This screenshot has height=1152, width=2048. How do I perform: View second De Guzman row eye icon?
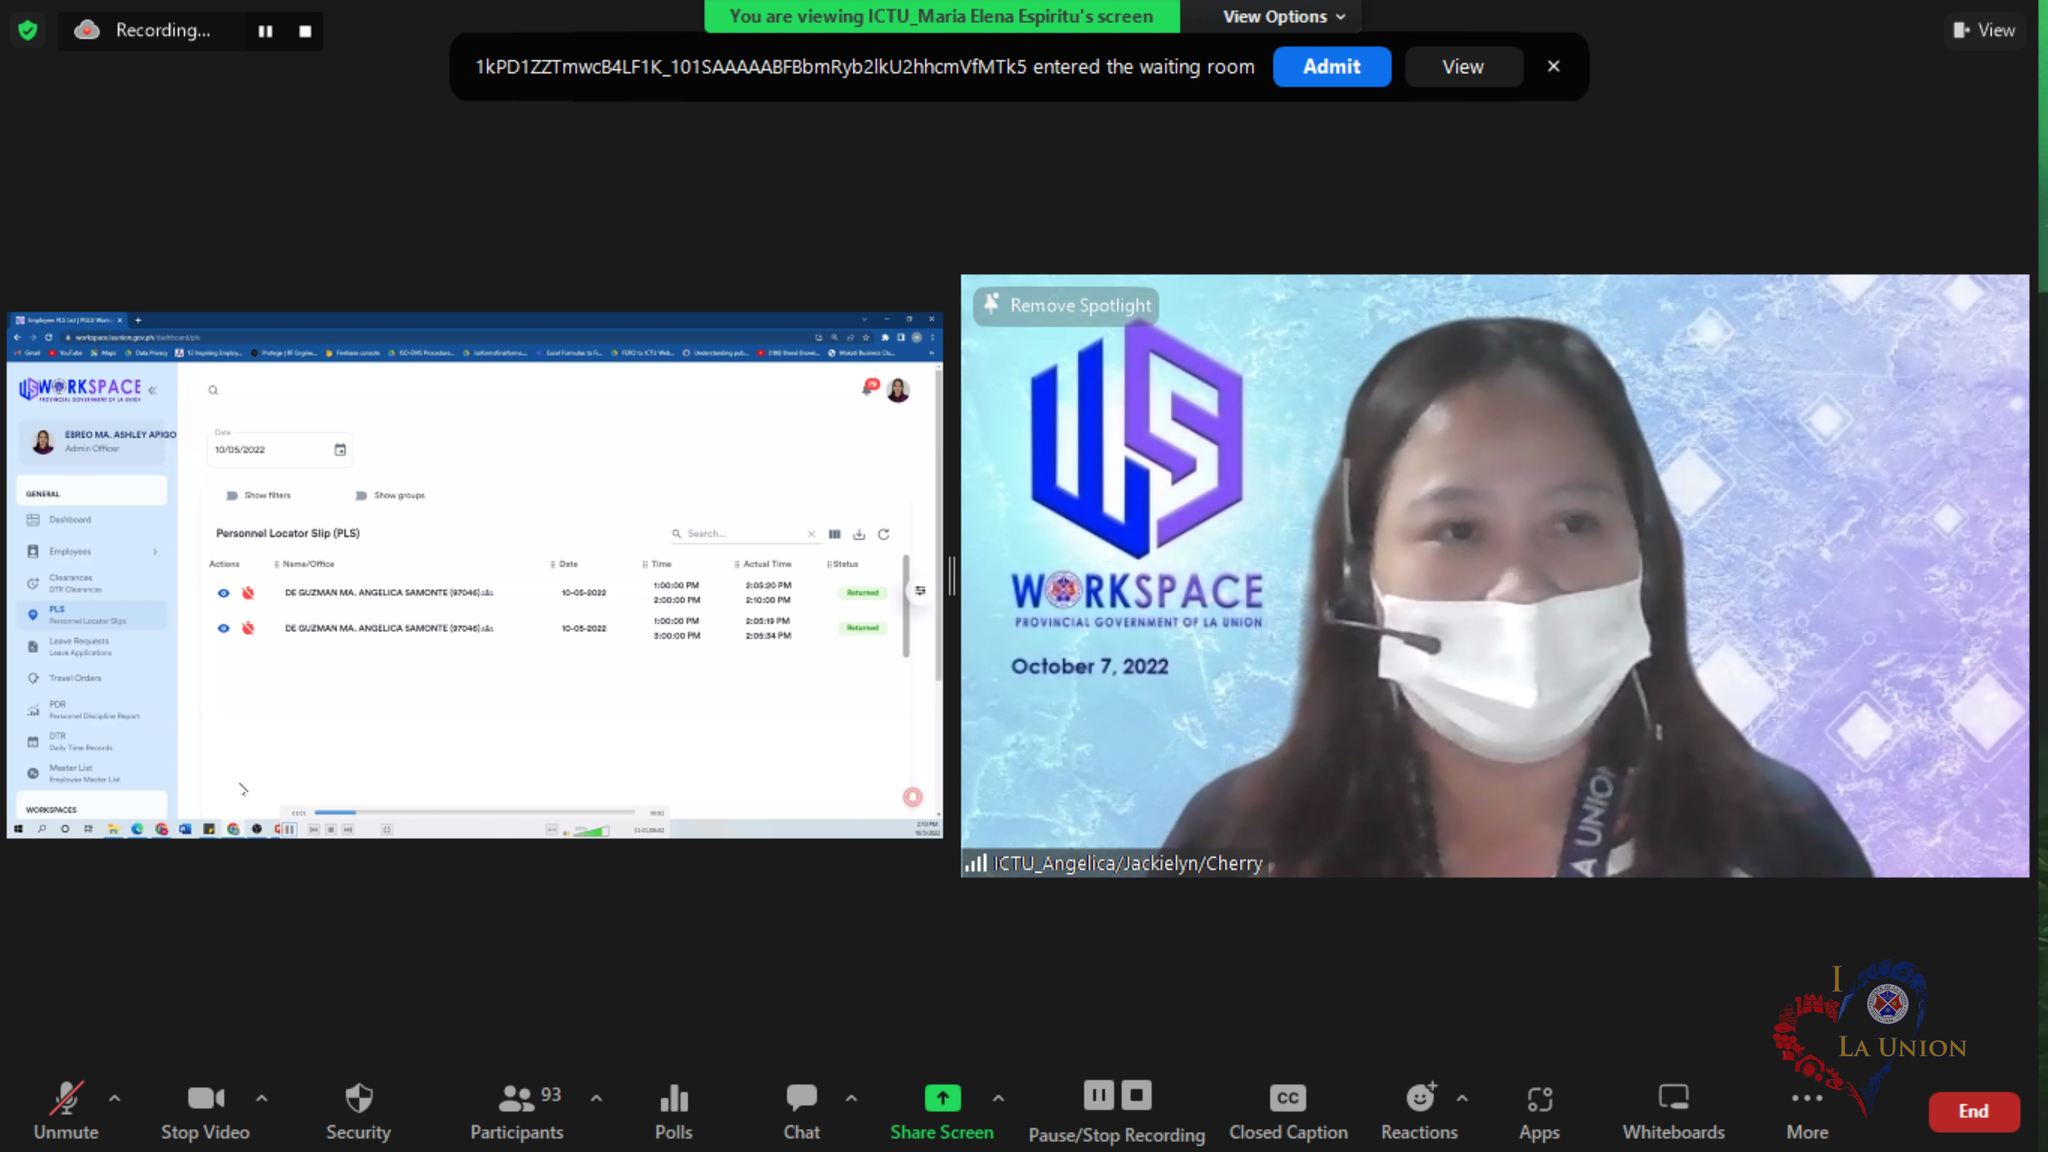click(223, 628)
